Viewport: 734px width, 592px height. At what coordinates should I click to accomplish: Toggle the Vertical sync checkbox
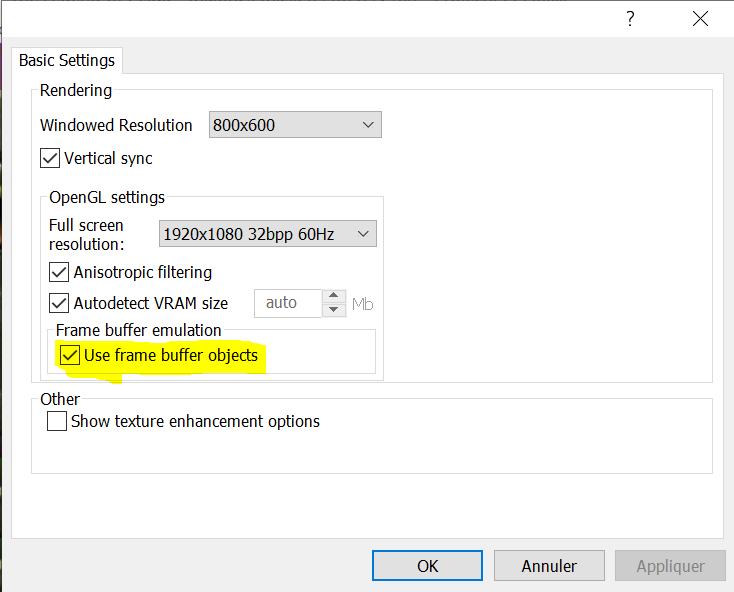50,158
